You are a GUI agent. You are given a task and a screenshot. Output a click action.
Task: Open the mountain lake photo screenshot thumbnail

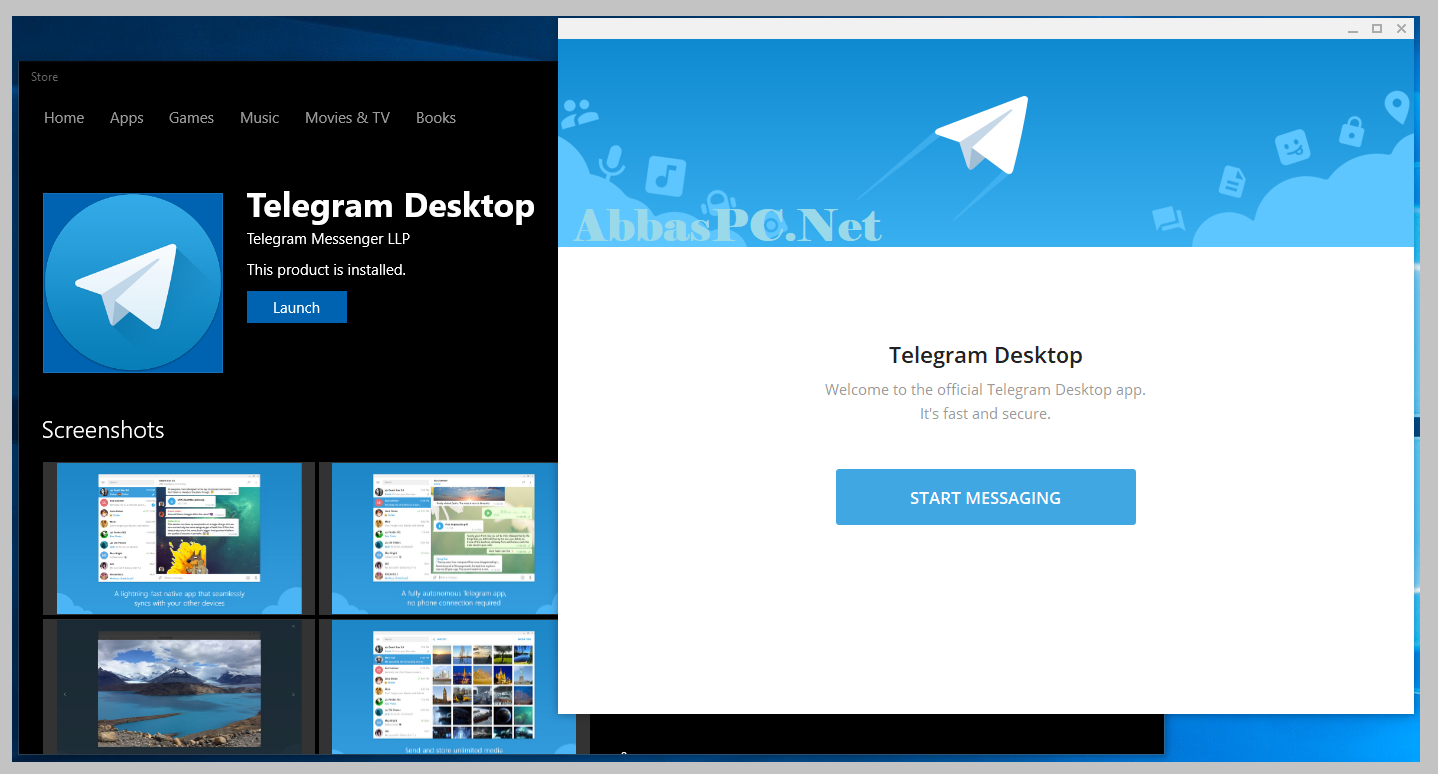tap(179, 686)
